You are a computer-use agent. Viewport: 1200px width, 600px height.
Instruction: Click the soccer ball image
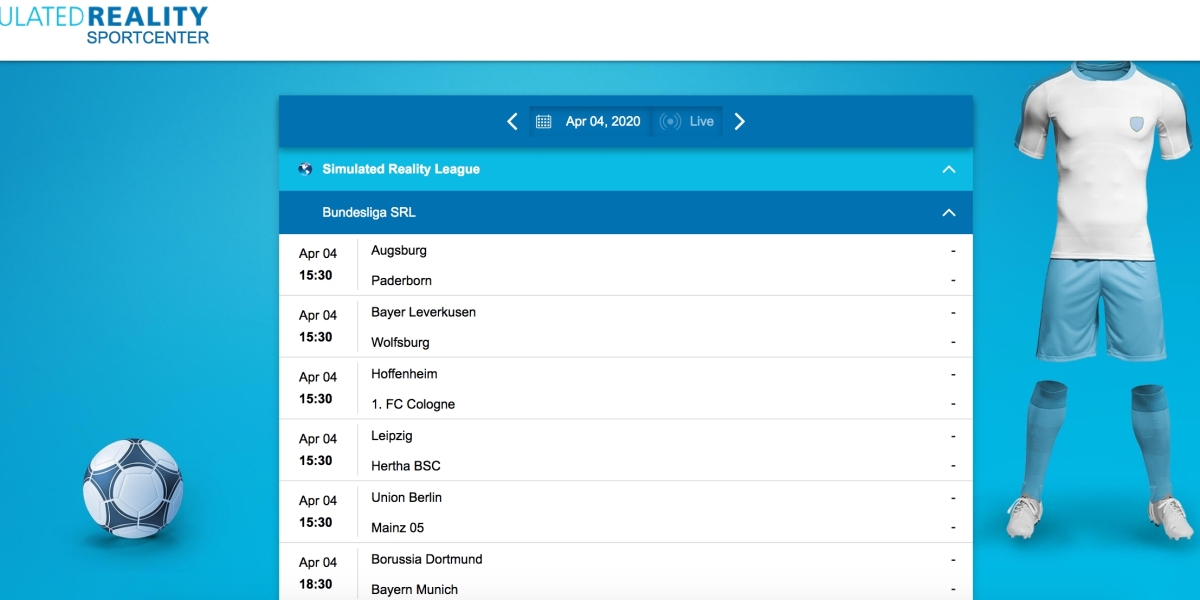(x=132, y=488)
